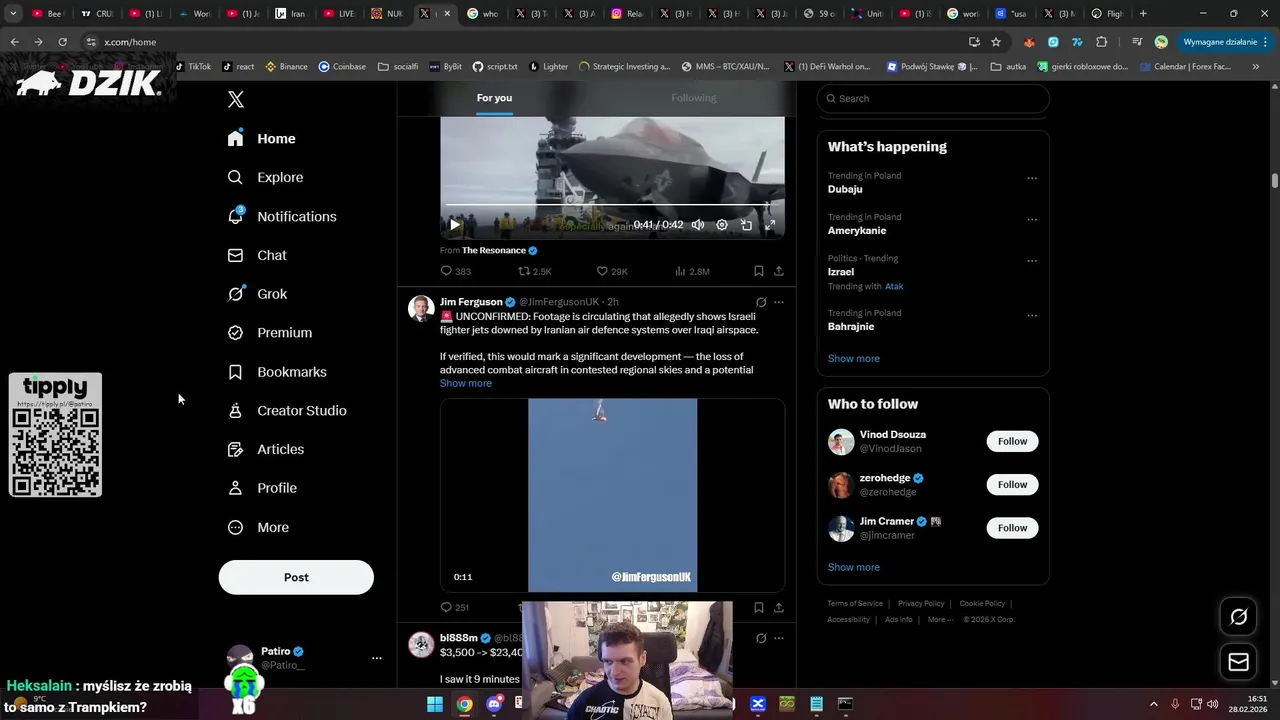Open the Coinbase bookmark
This screenshot has height=720, width=1280.
(342, 67)
